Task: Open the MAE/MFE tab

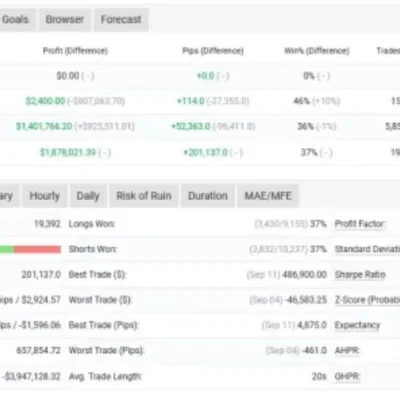Action: coord(268,196)
